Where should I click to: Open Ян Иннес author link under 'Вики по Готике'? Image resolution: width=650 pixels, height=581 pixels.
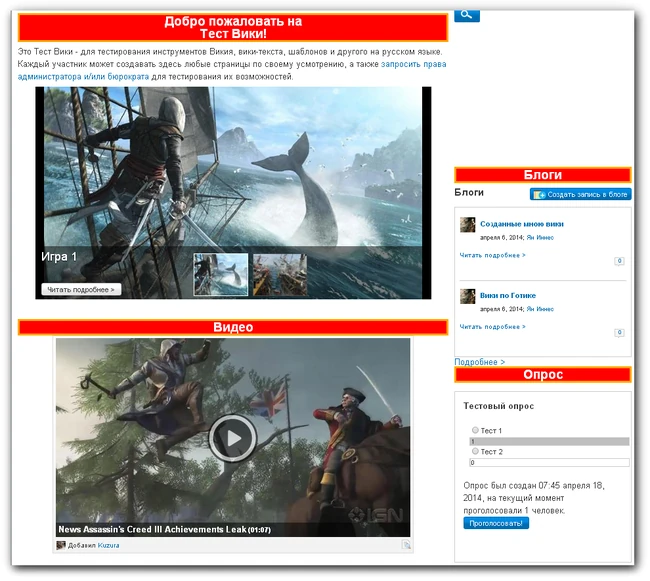tap(540, 309)
